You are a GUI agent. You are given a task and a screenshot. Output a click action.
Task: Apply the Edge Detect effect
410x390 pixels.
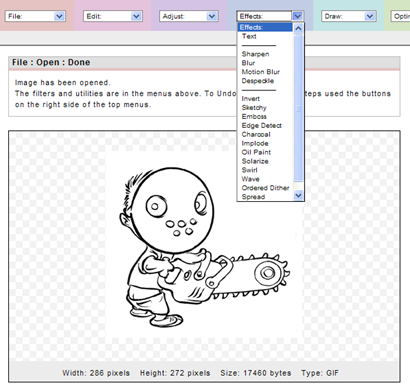tap(262, 126)
